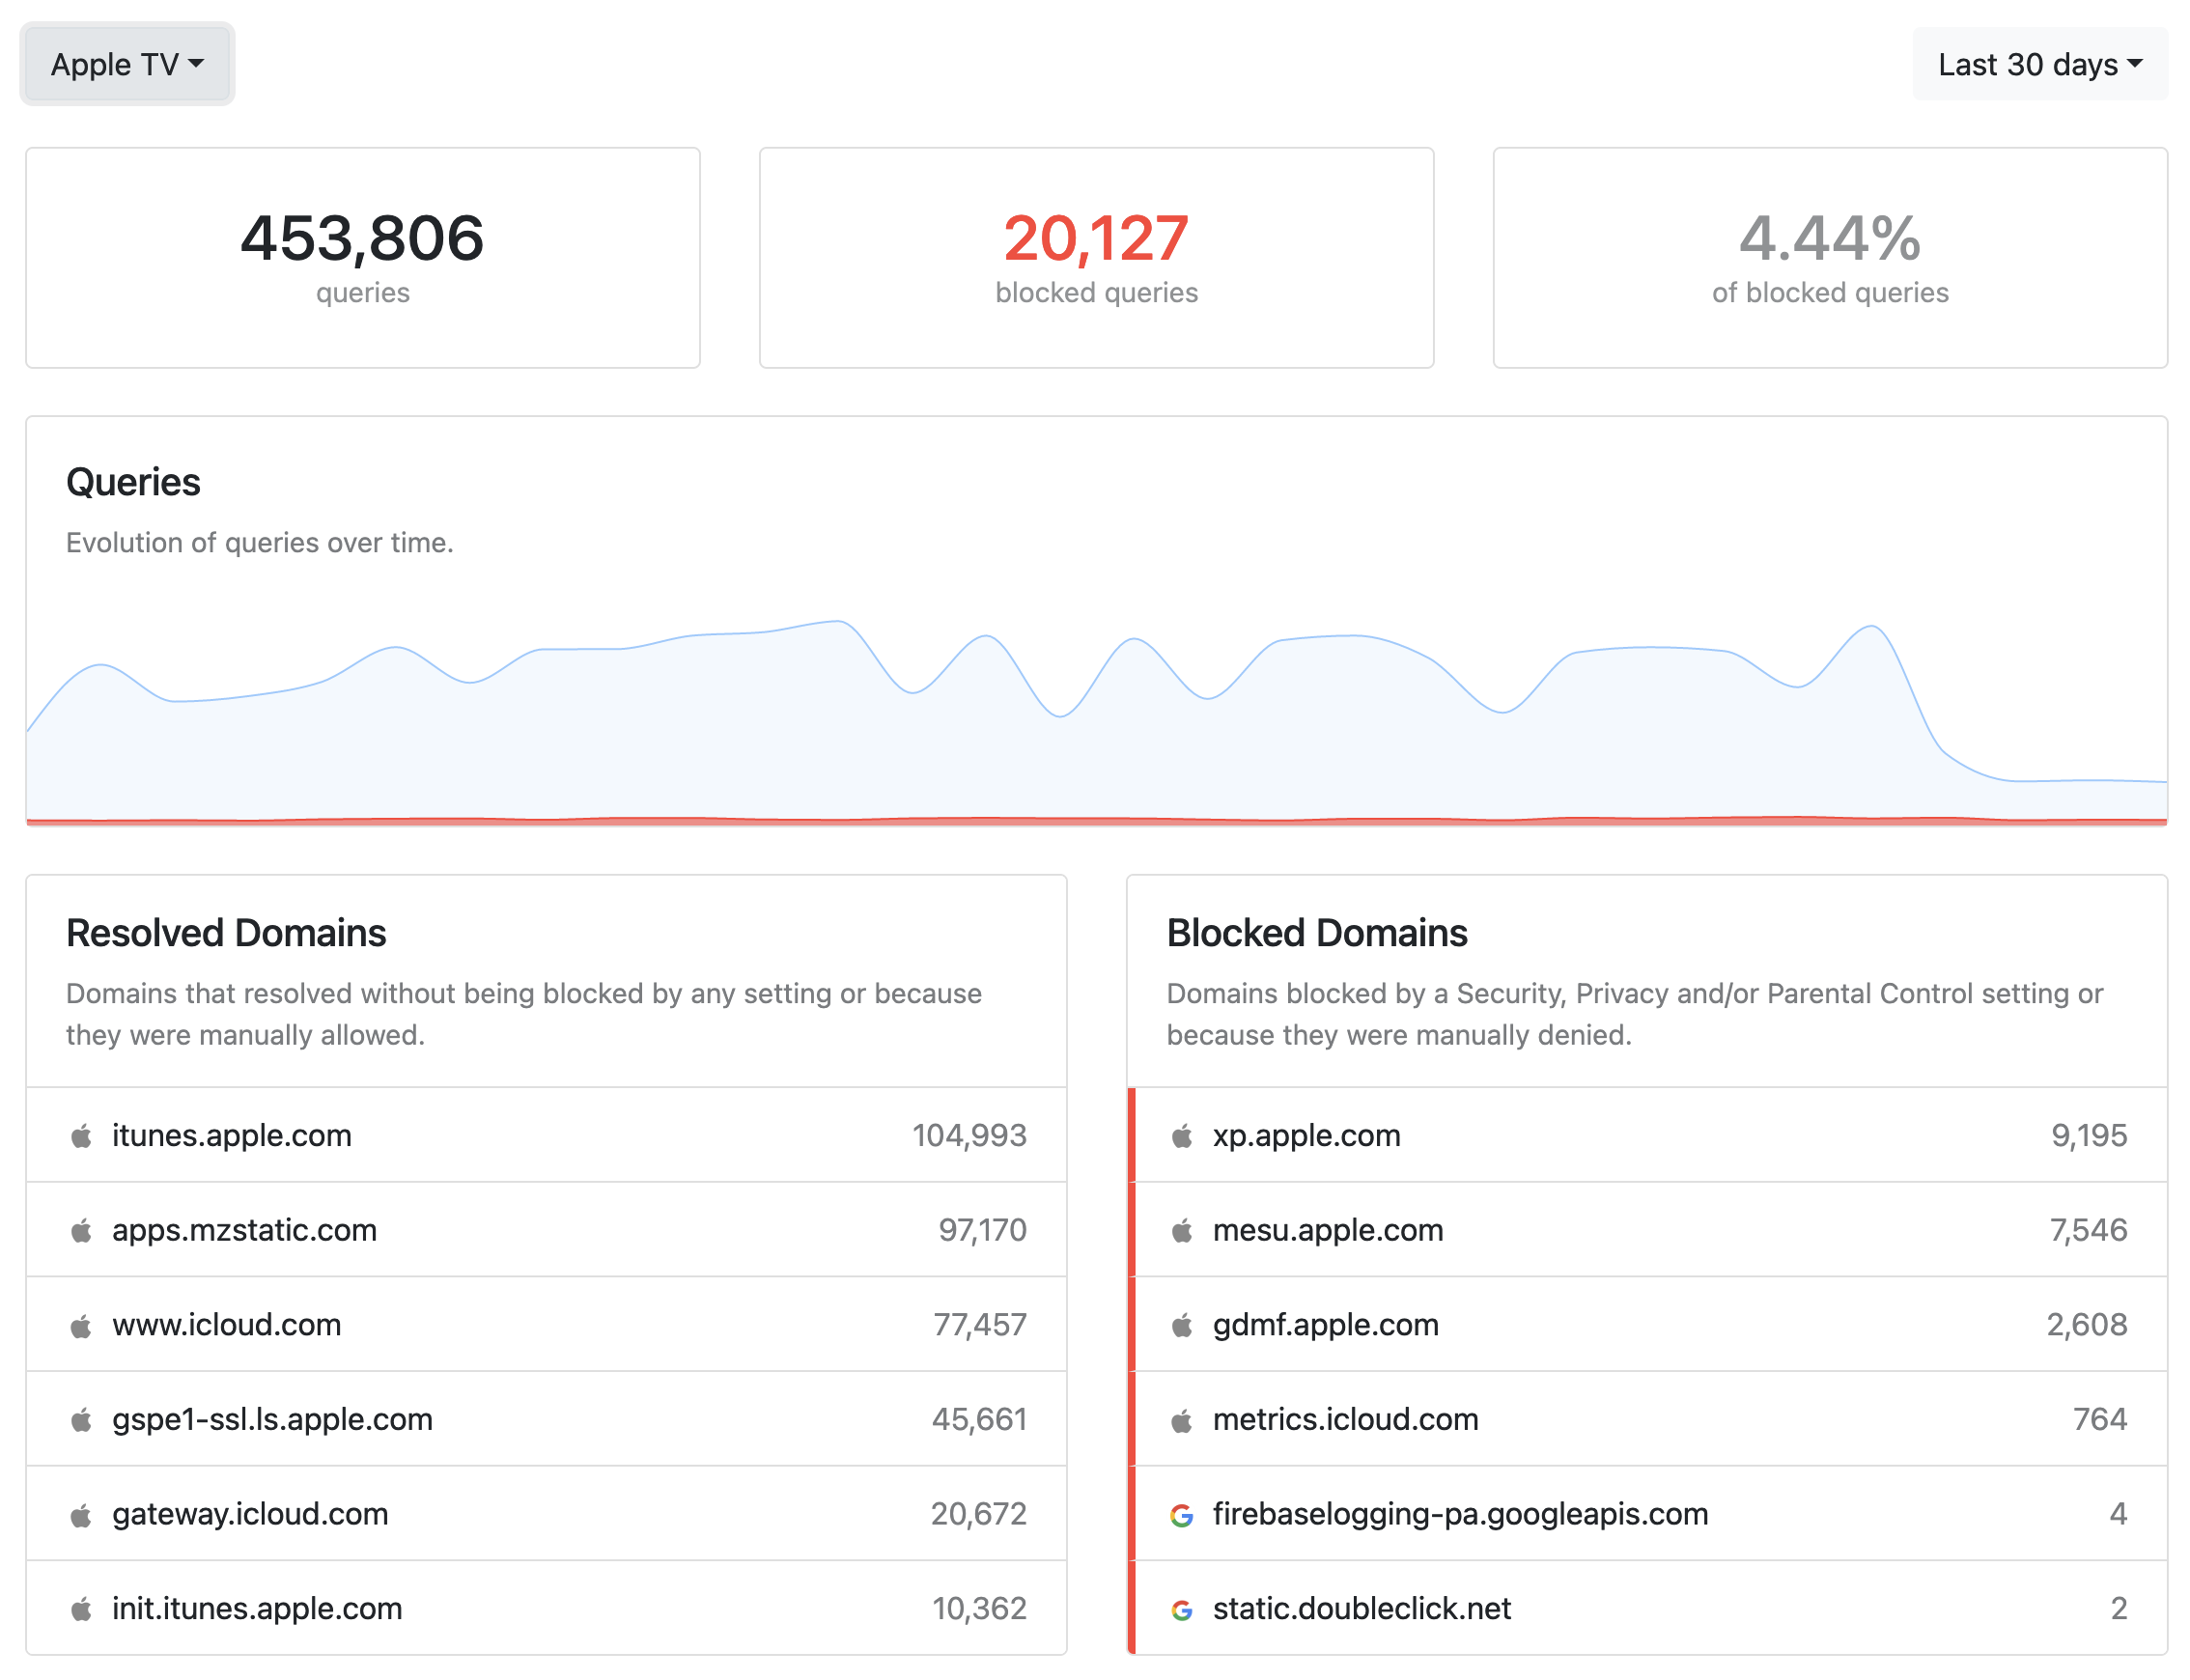Image resolution: width=2190 pixels, height=1680 pixels.
Task: Click the Google icon beside firebaselogging-pa.googleapis.com
Action: point(1182,1515)
